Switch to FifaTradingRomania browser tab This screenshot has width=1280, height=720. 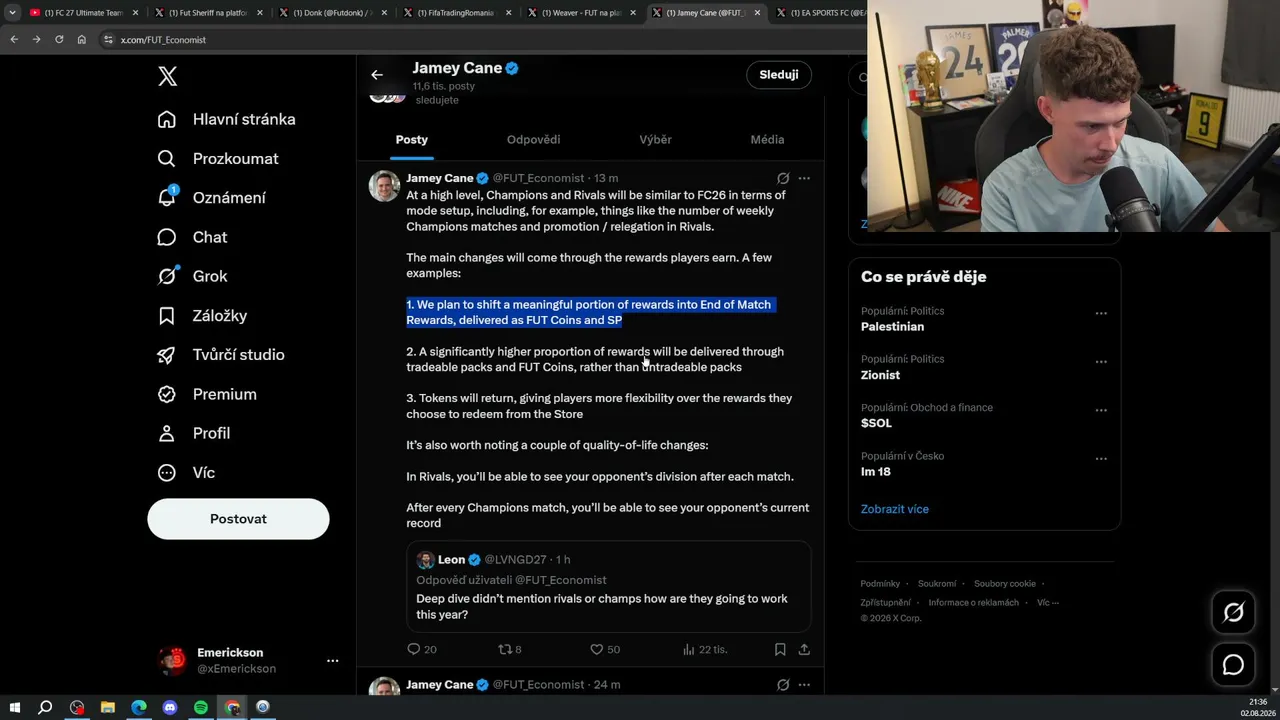[458, 13]
